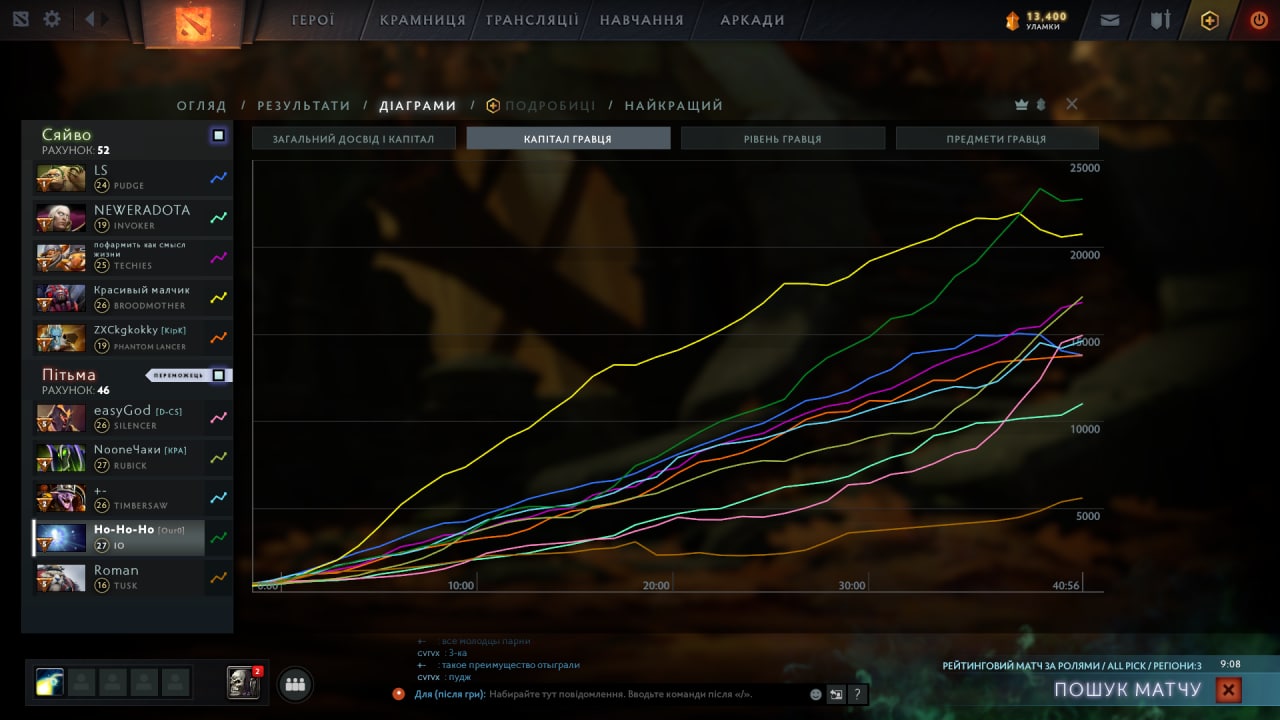The image size is (1280, 720).
Task: Click the orange shards crystal icon
Action: pos(1012,20)
